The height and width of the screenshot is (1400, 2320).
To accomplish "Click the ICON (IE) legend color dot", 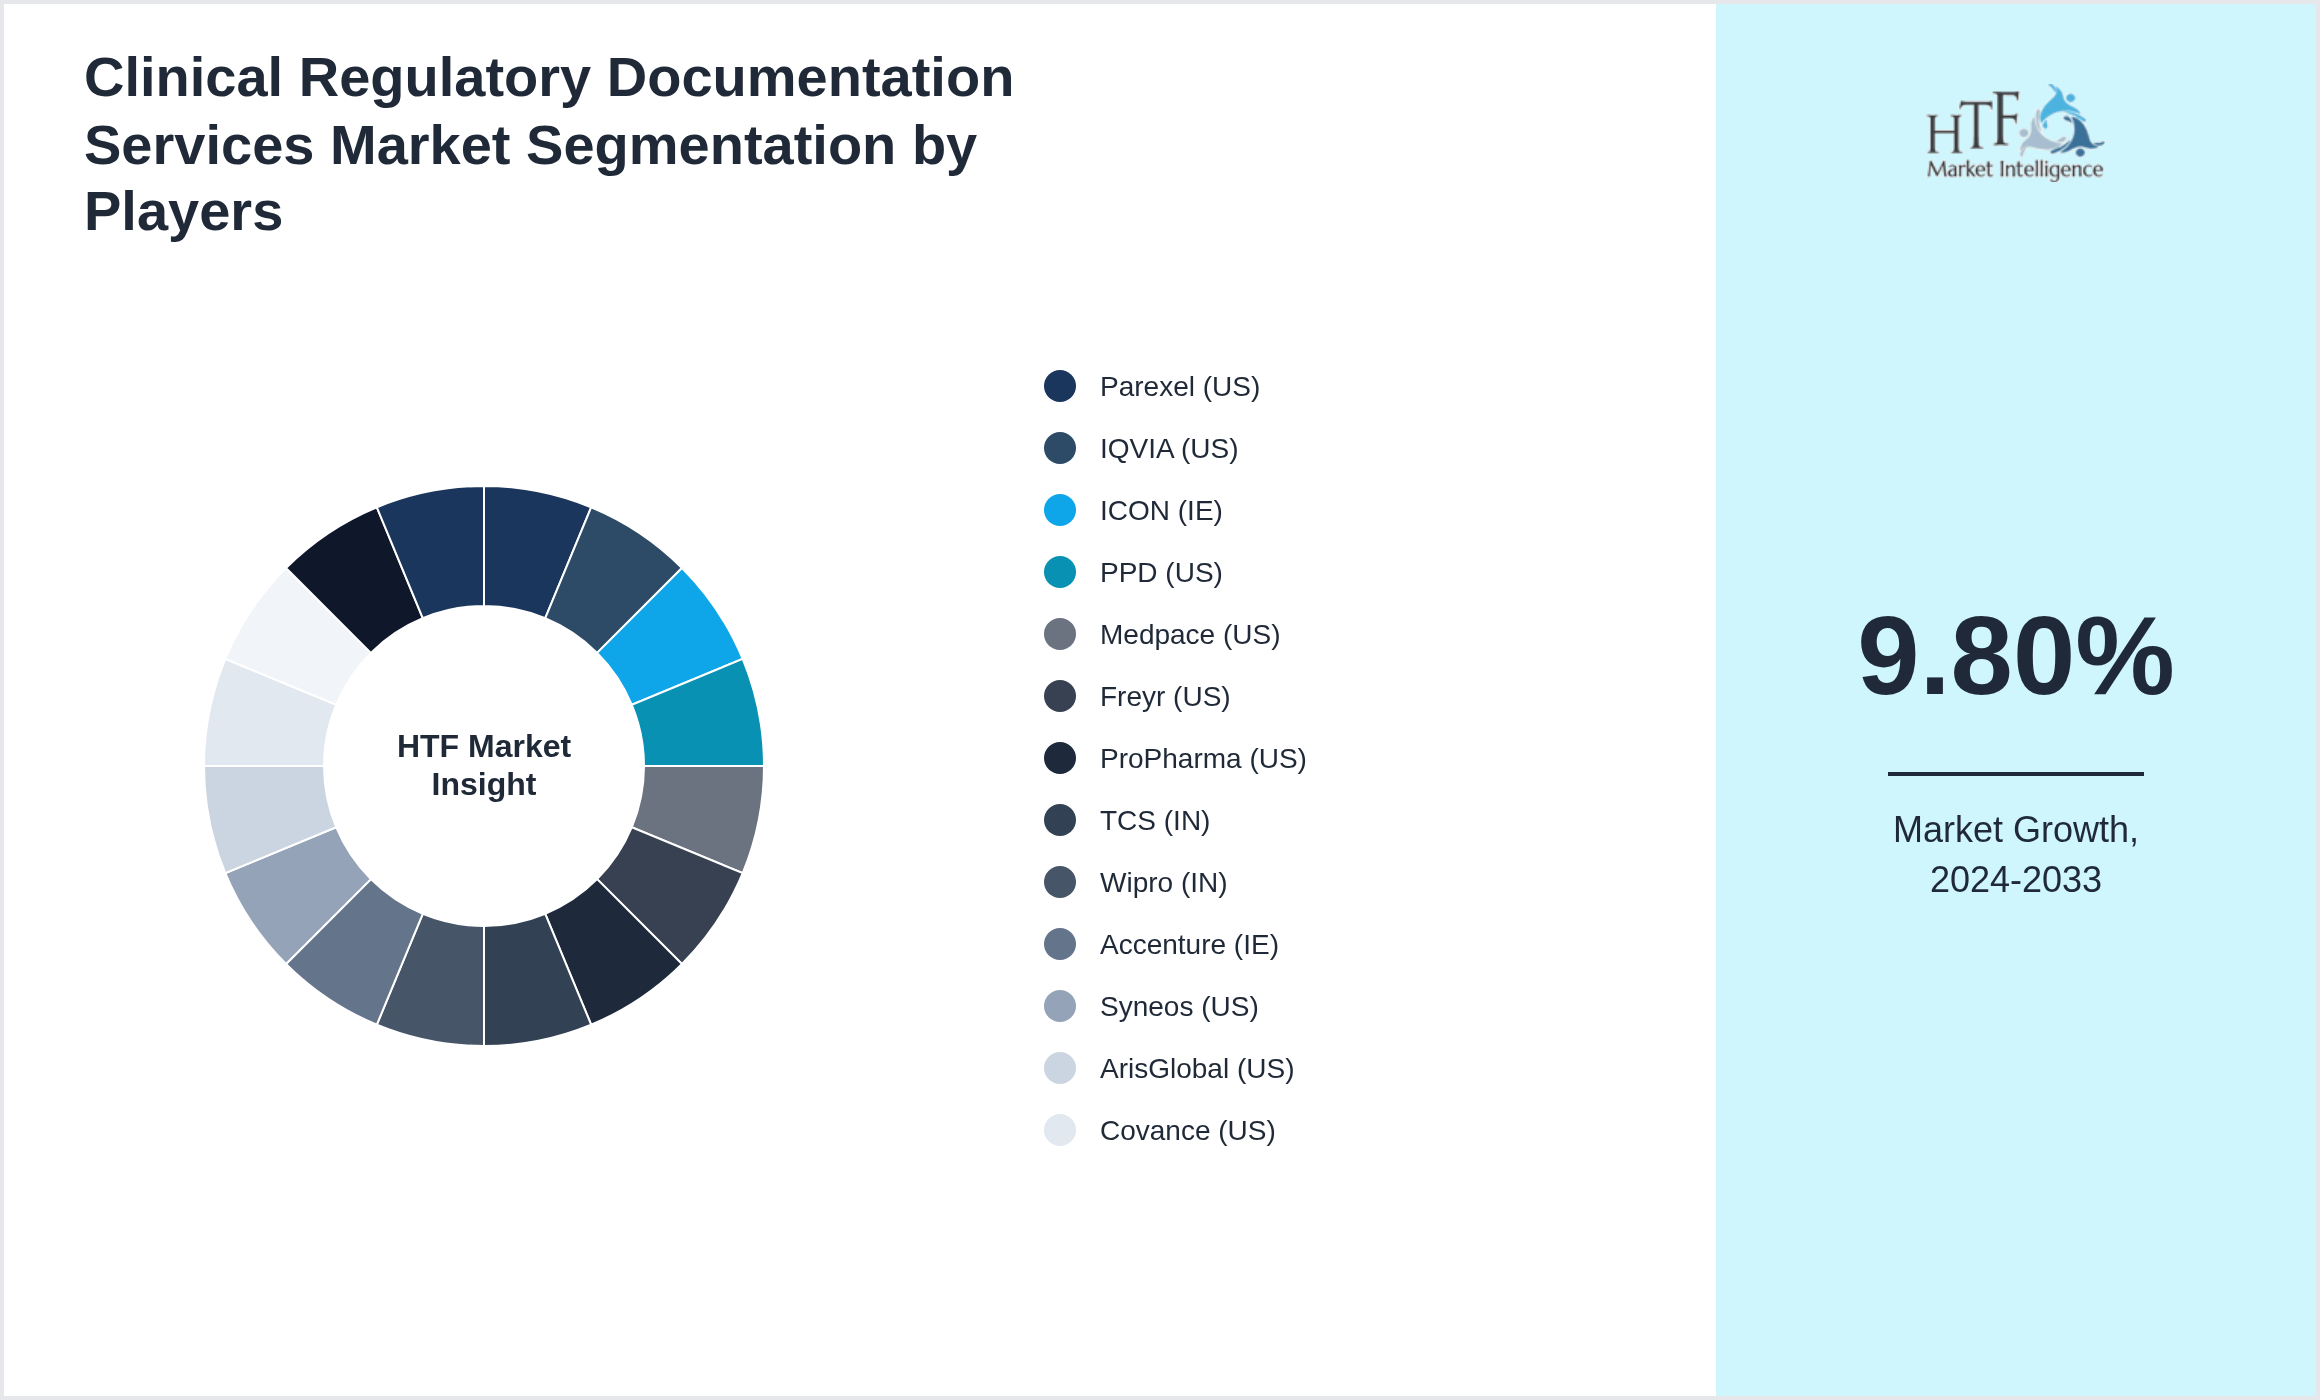I will (x=1060, y=510).
